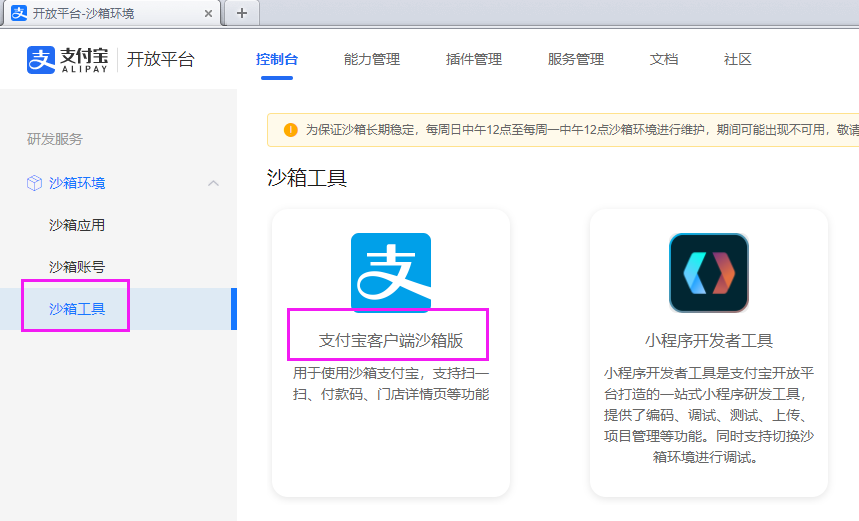The image size is (859, 521).
Task: Open 沙箱账号 in the sidebar
Action: (77, 267)
